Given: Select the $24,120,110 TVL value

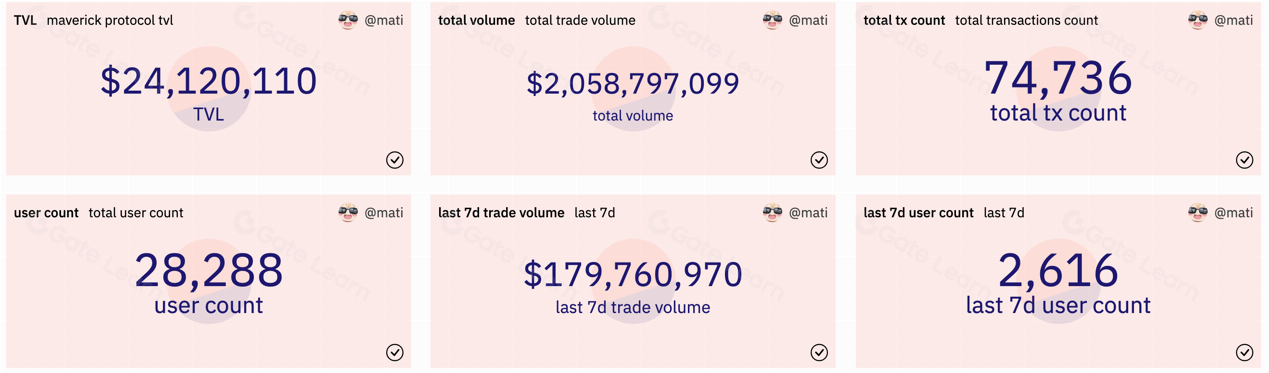Looking at the screenshot, I should [x=208, y=81].
